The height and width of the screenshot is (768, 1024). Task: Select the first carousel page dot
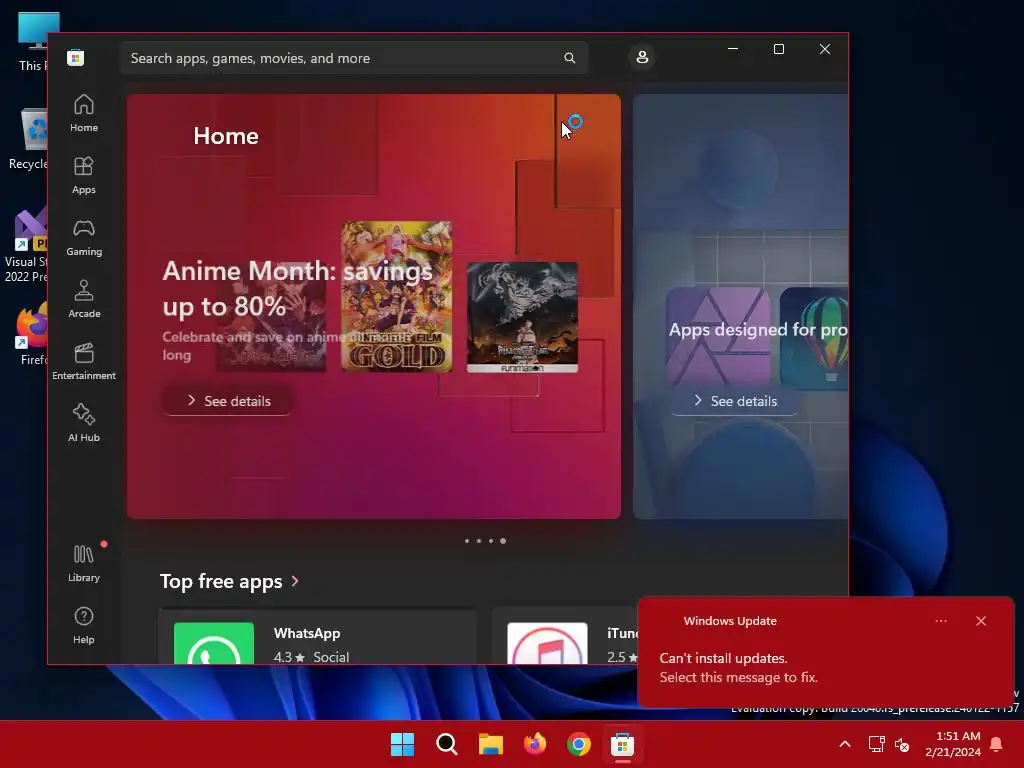(467, 541)
